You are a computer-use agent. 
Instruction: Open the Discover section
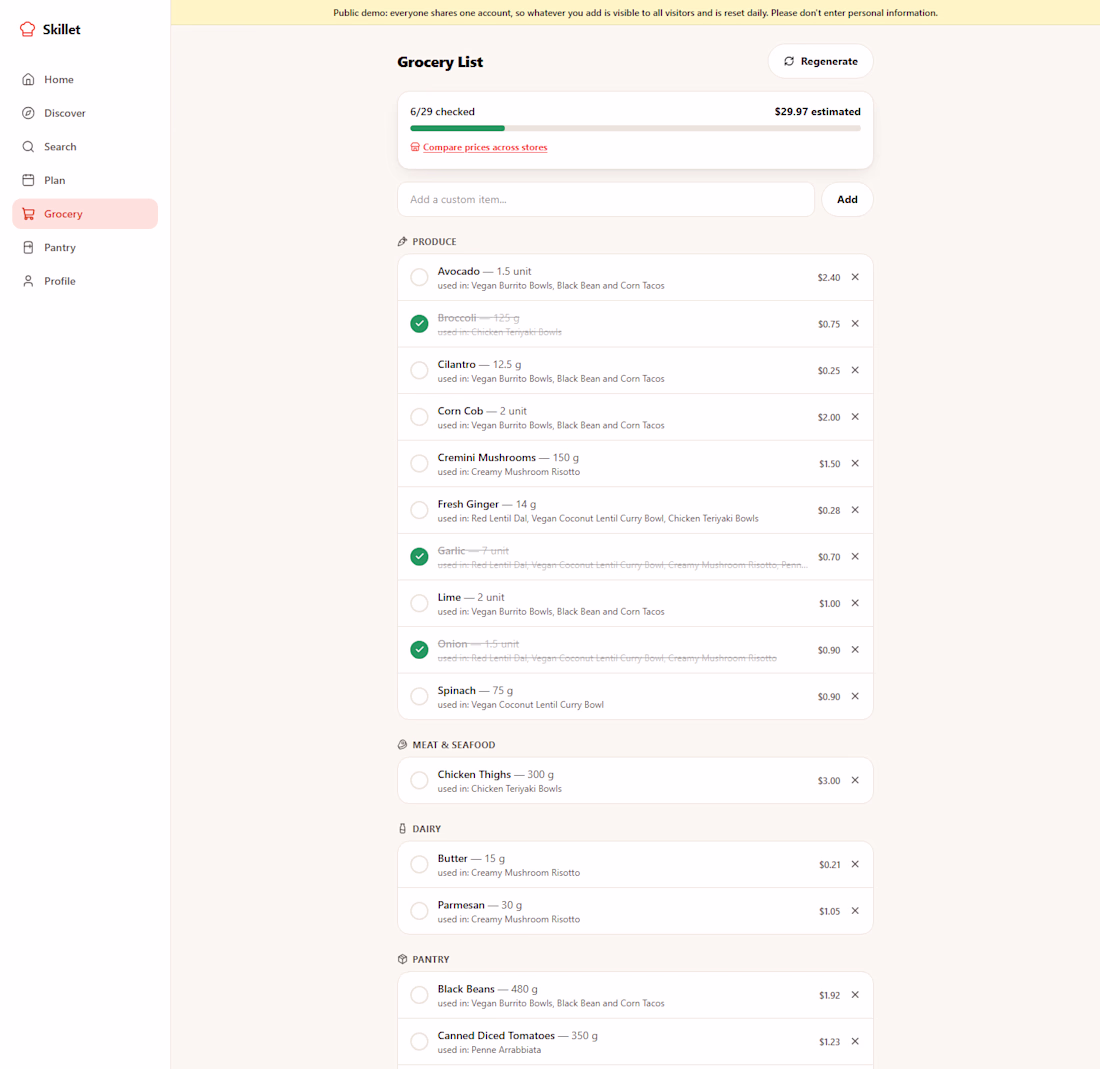85,113
